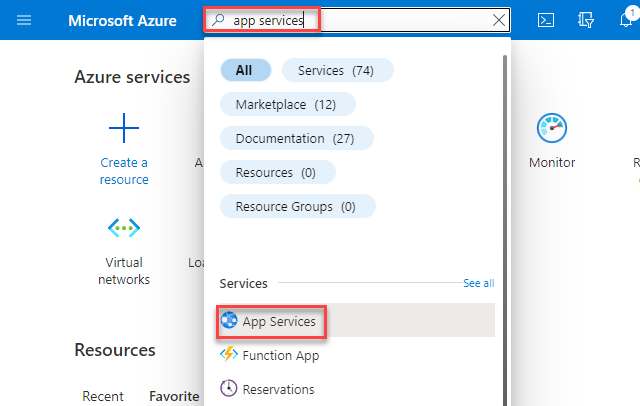The image size is (640, 406).
Task: Clear the search box text
Action: pyautogui.click(x=499, y=20)
